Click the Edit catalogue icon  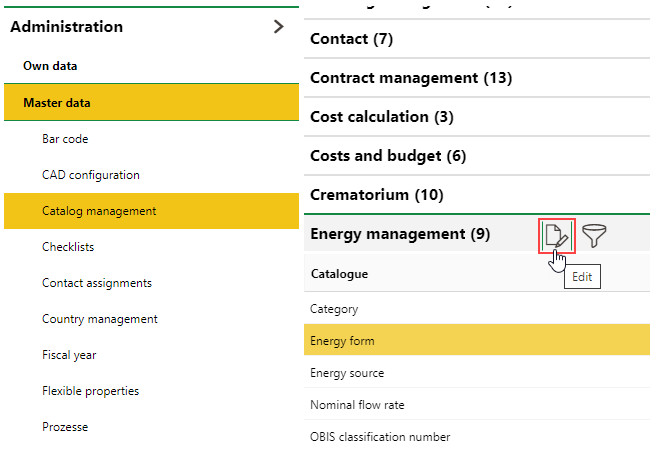point(556,235)
